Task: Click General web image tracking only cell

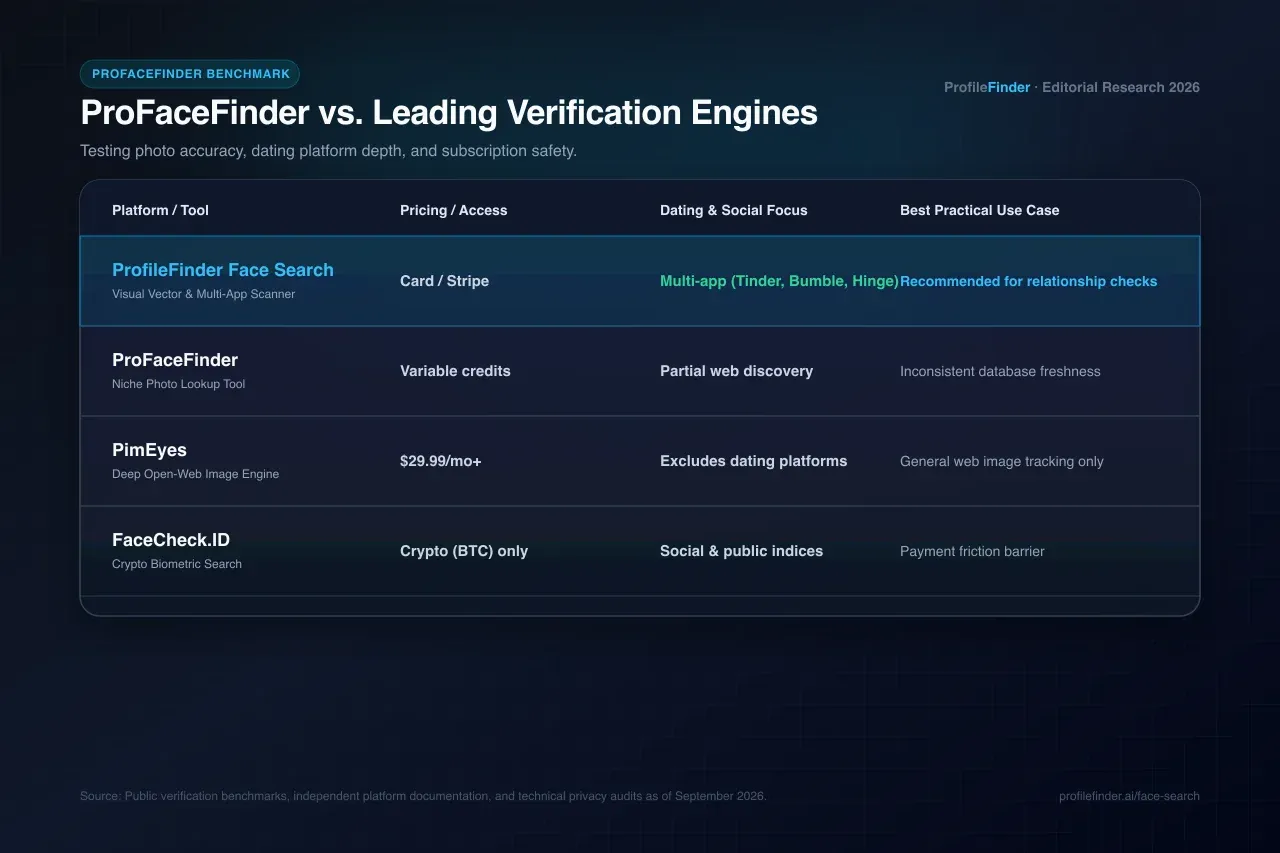Action: [x=1002, y=461]
